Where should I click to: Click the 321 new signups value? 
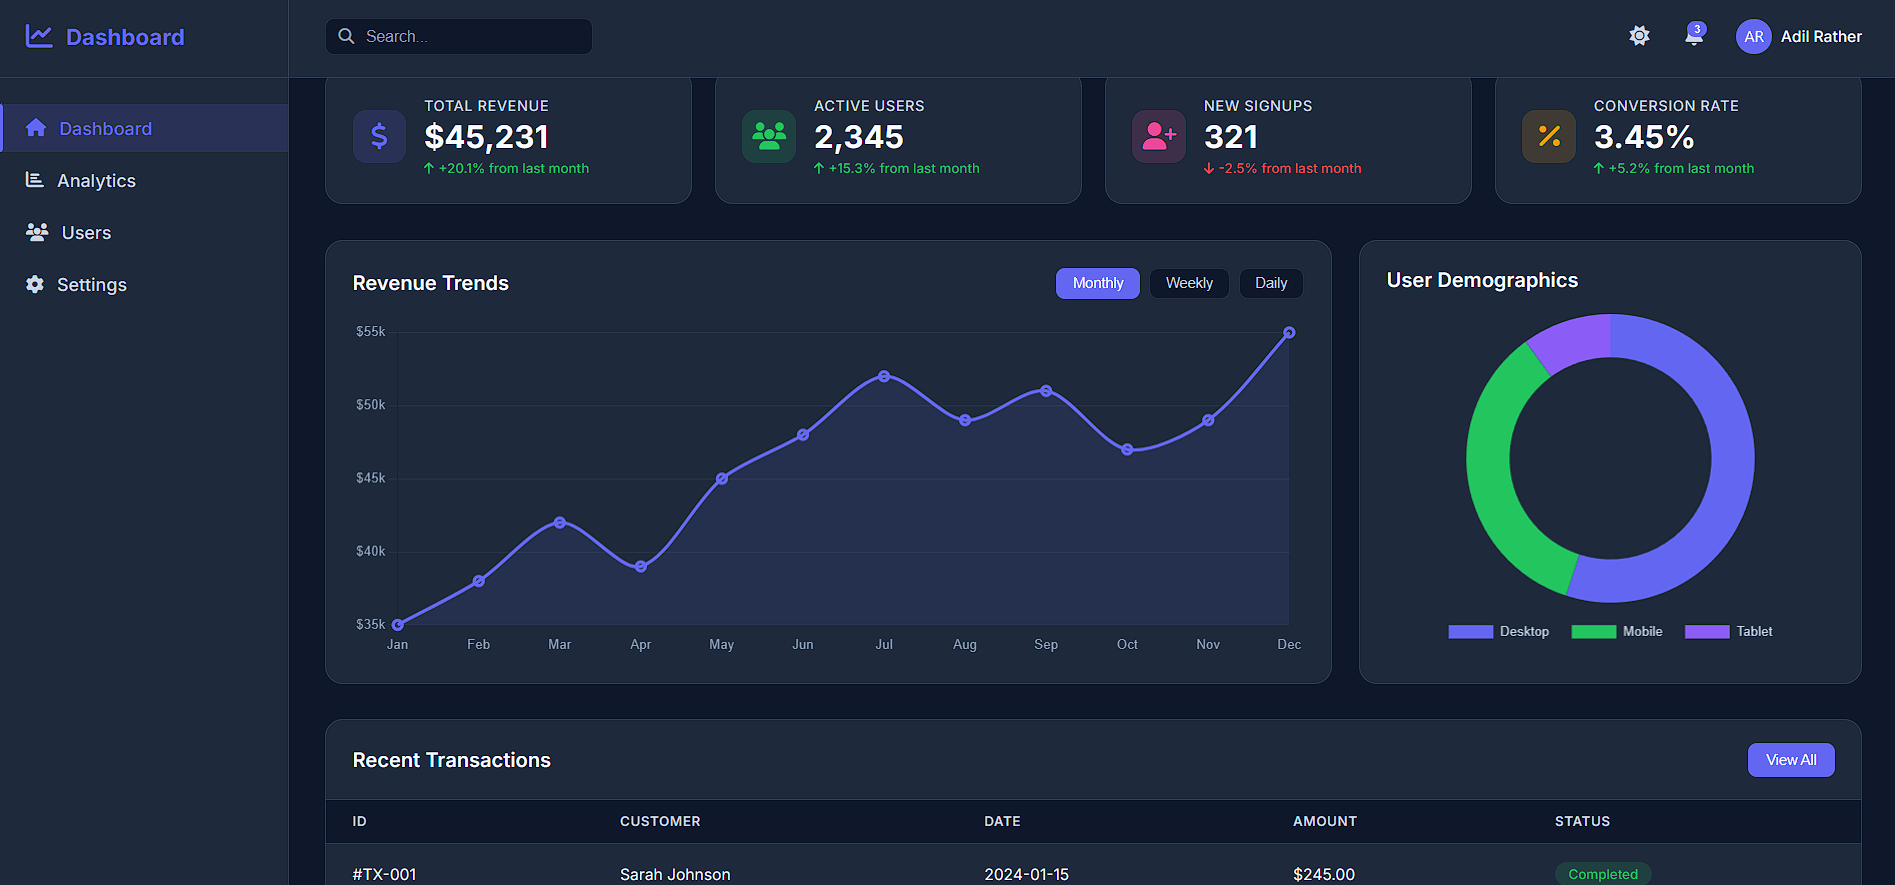(x=1231, y=137)
